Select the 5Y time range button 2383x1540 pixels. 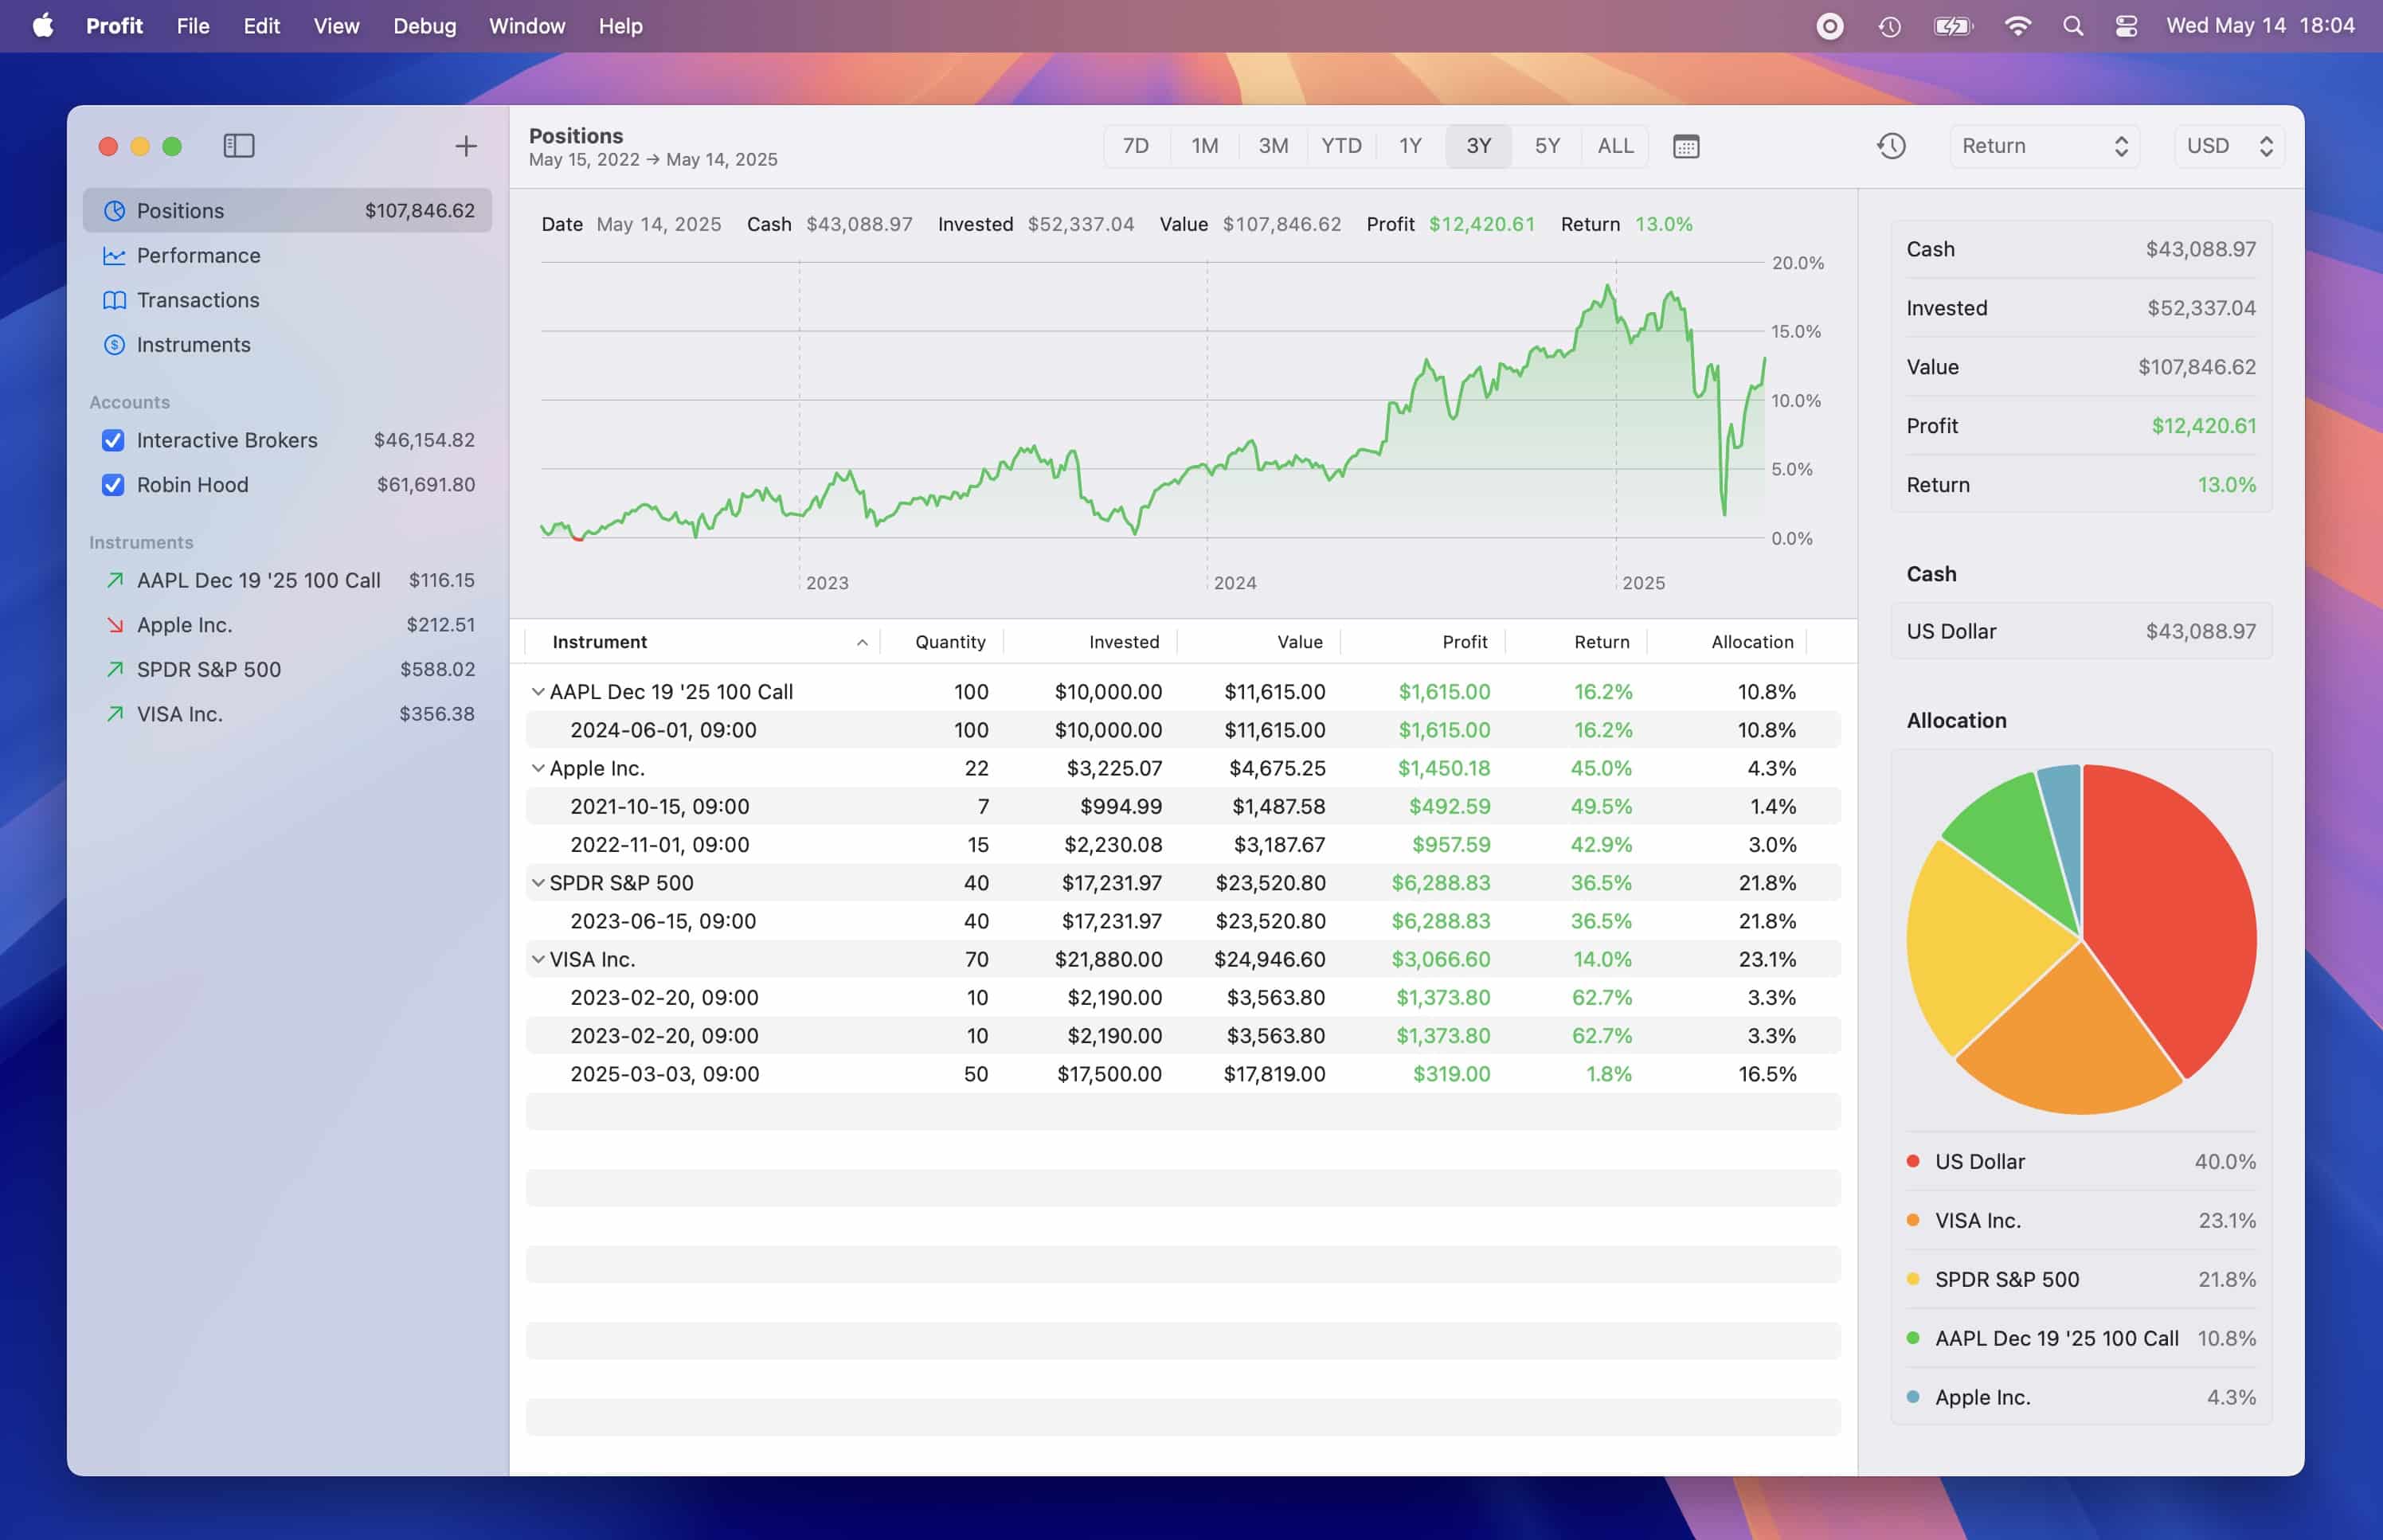click(x=1546, y=146)
